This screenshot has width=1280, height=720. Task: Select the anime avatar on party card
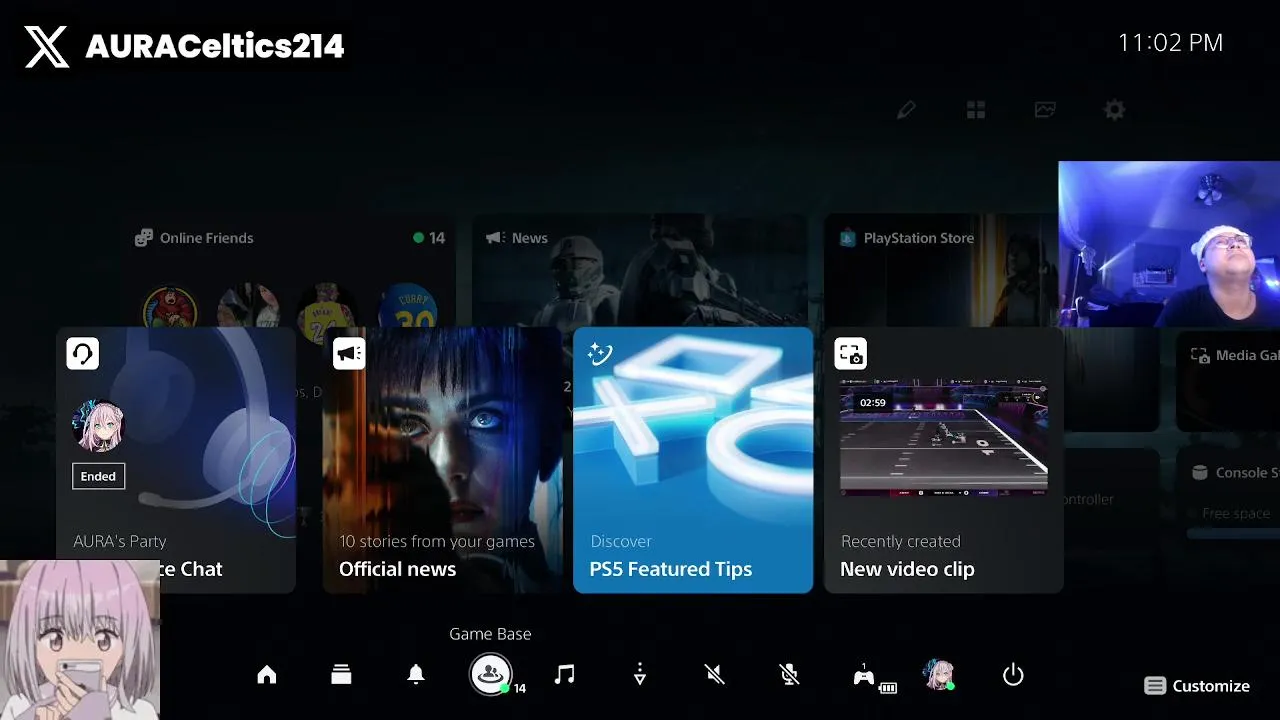98,426
